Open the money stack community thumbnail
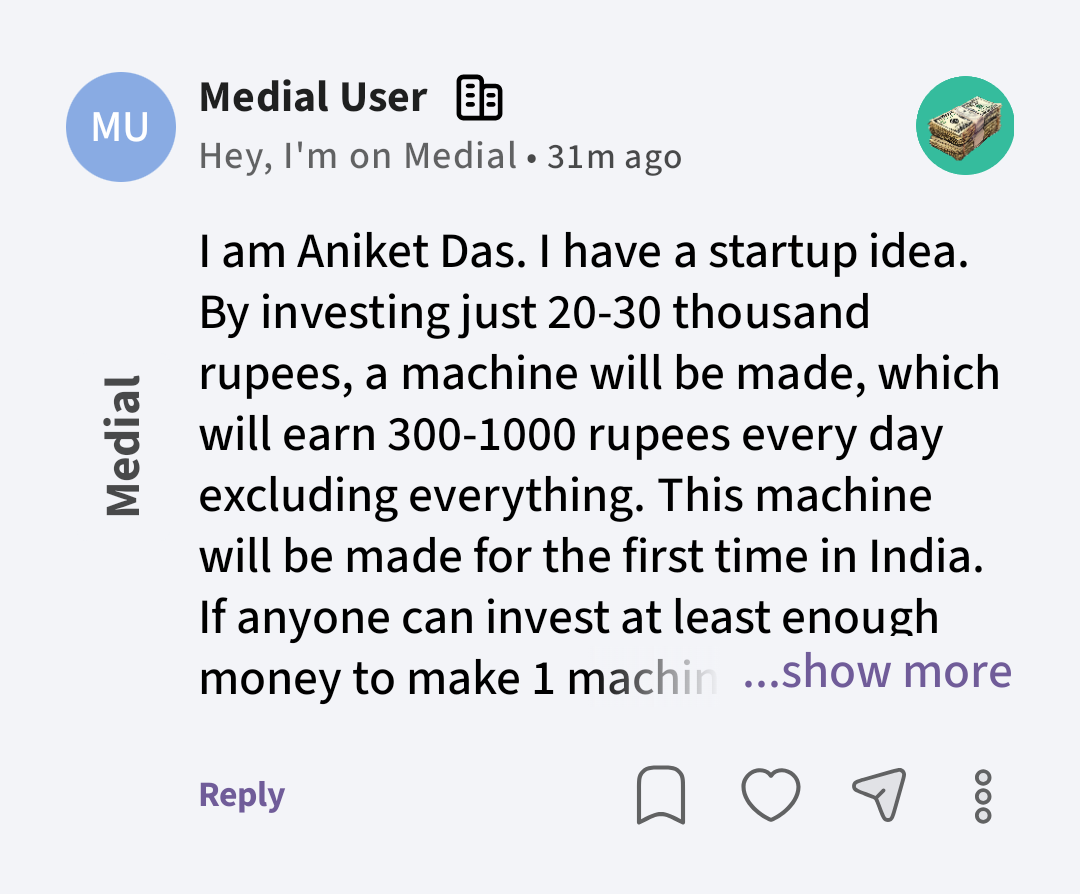This screenshot has height=894, width=1080. coord(965,126)
